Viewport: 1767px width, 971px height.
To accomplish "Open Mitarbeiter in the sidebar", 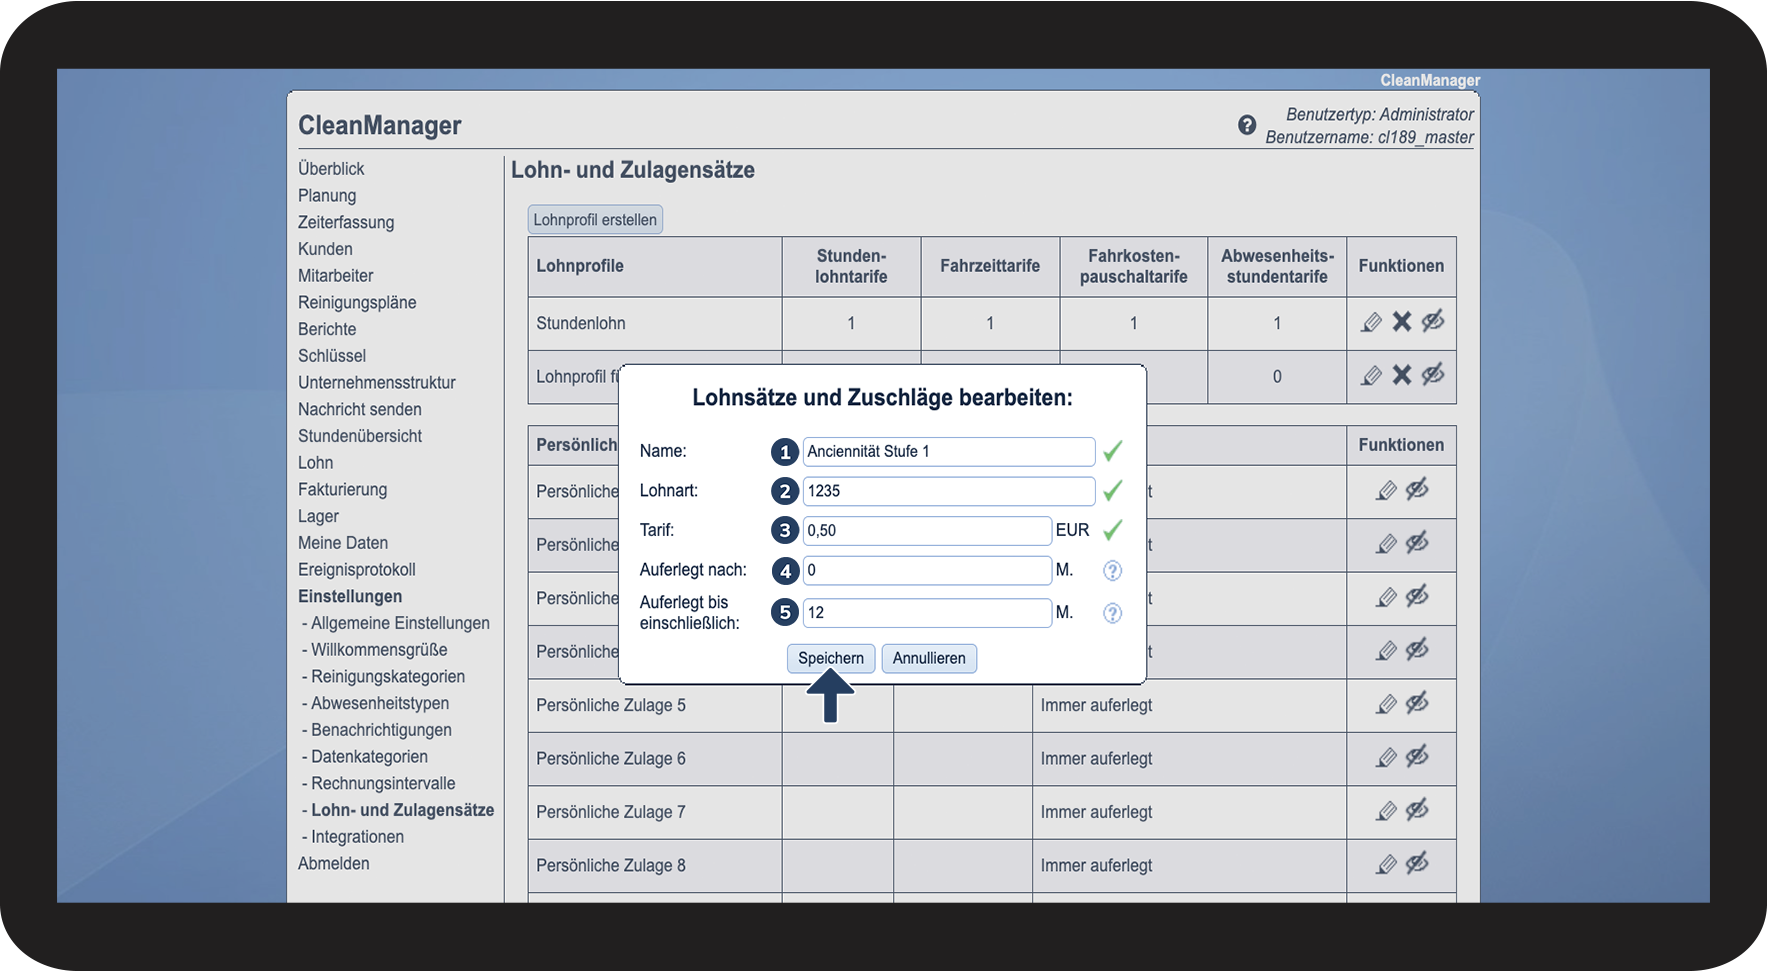I will (335, 275).
